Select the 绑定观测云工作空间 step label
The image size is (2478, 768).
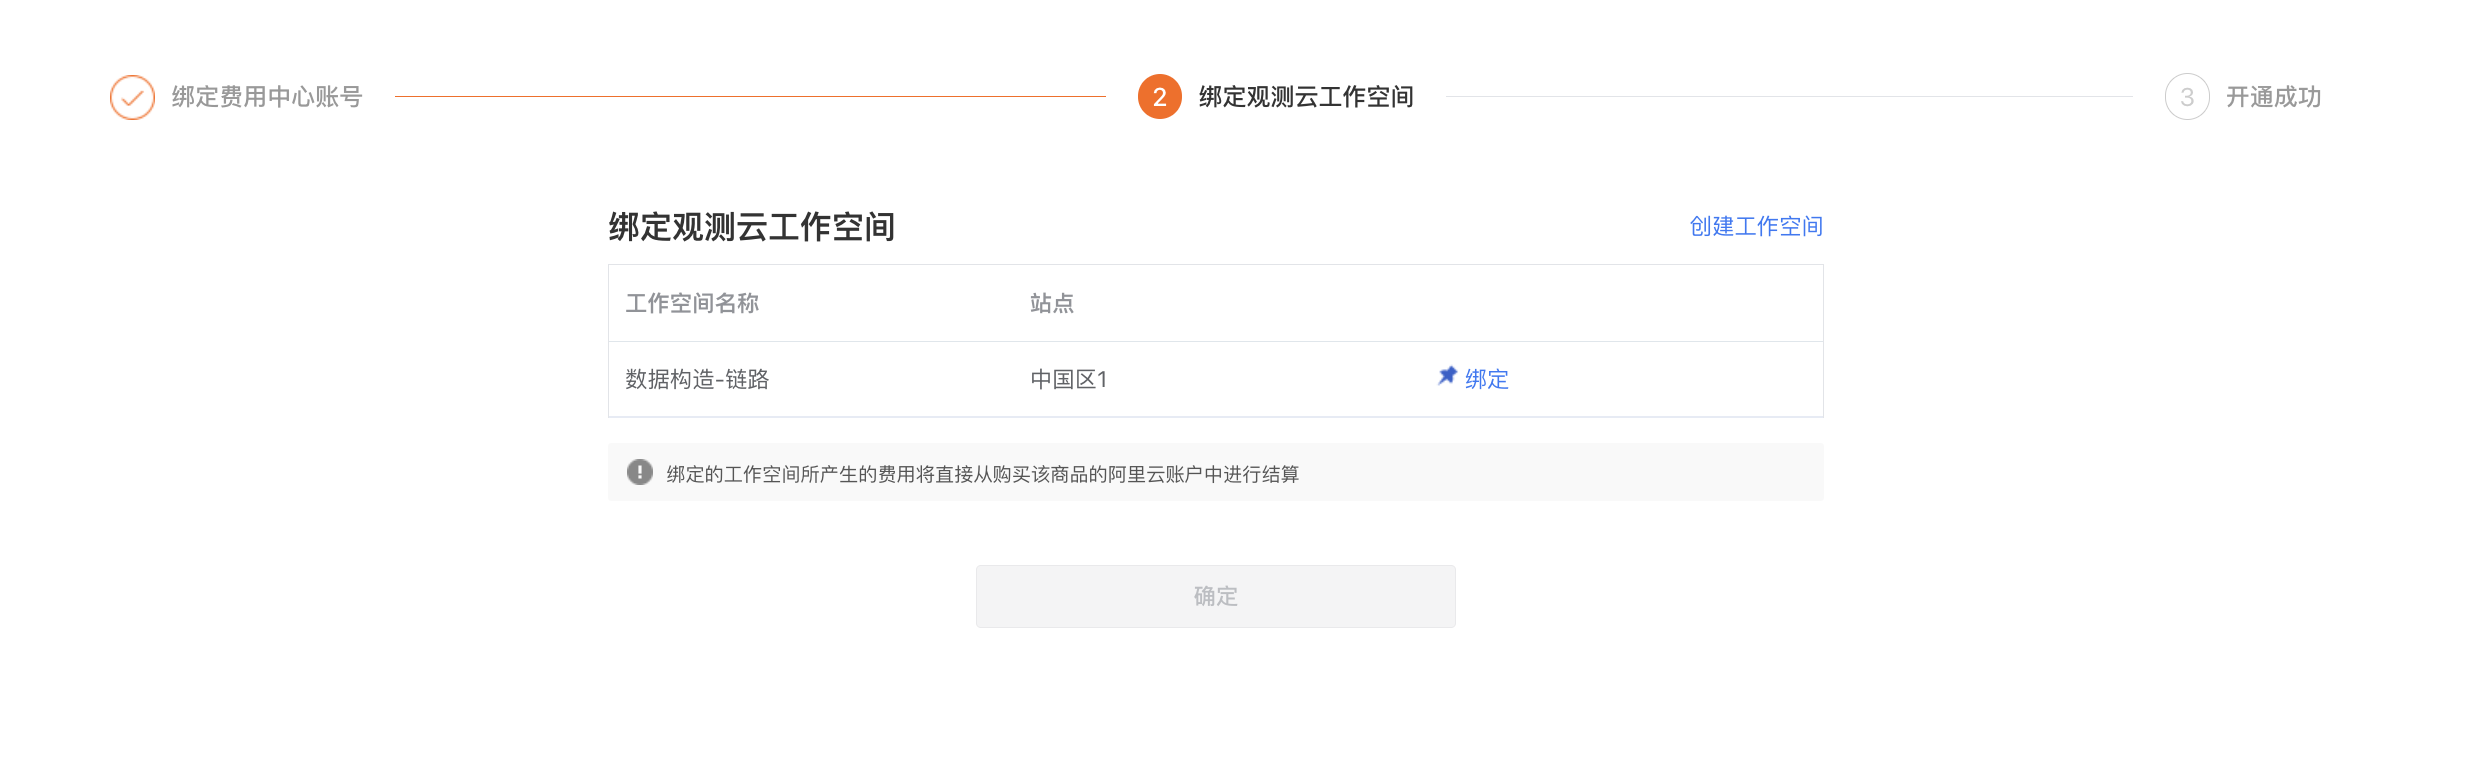(x=1306, y=97)
